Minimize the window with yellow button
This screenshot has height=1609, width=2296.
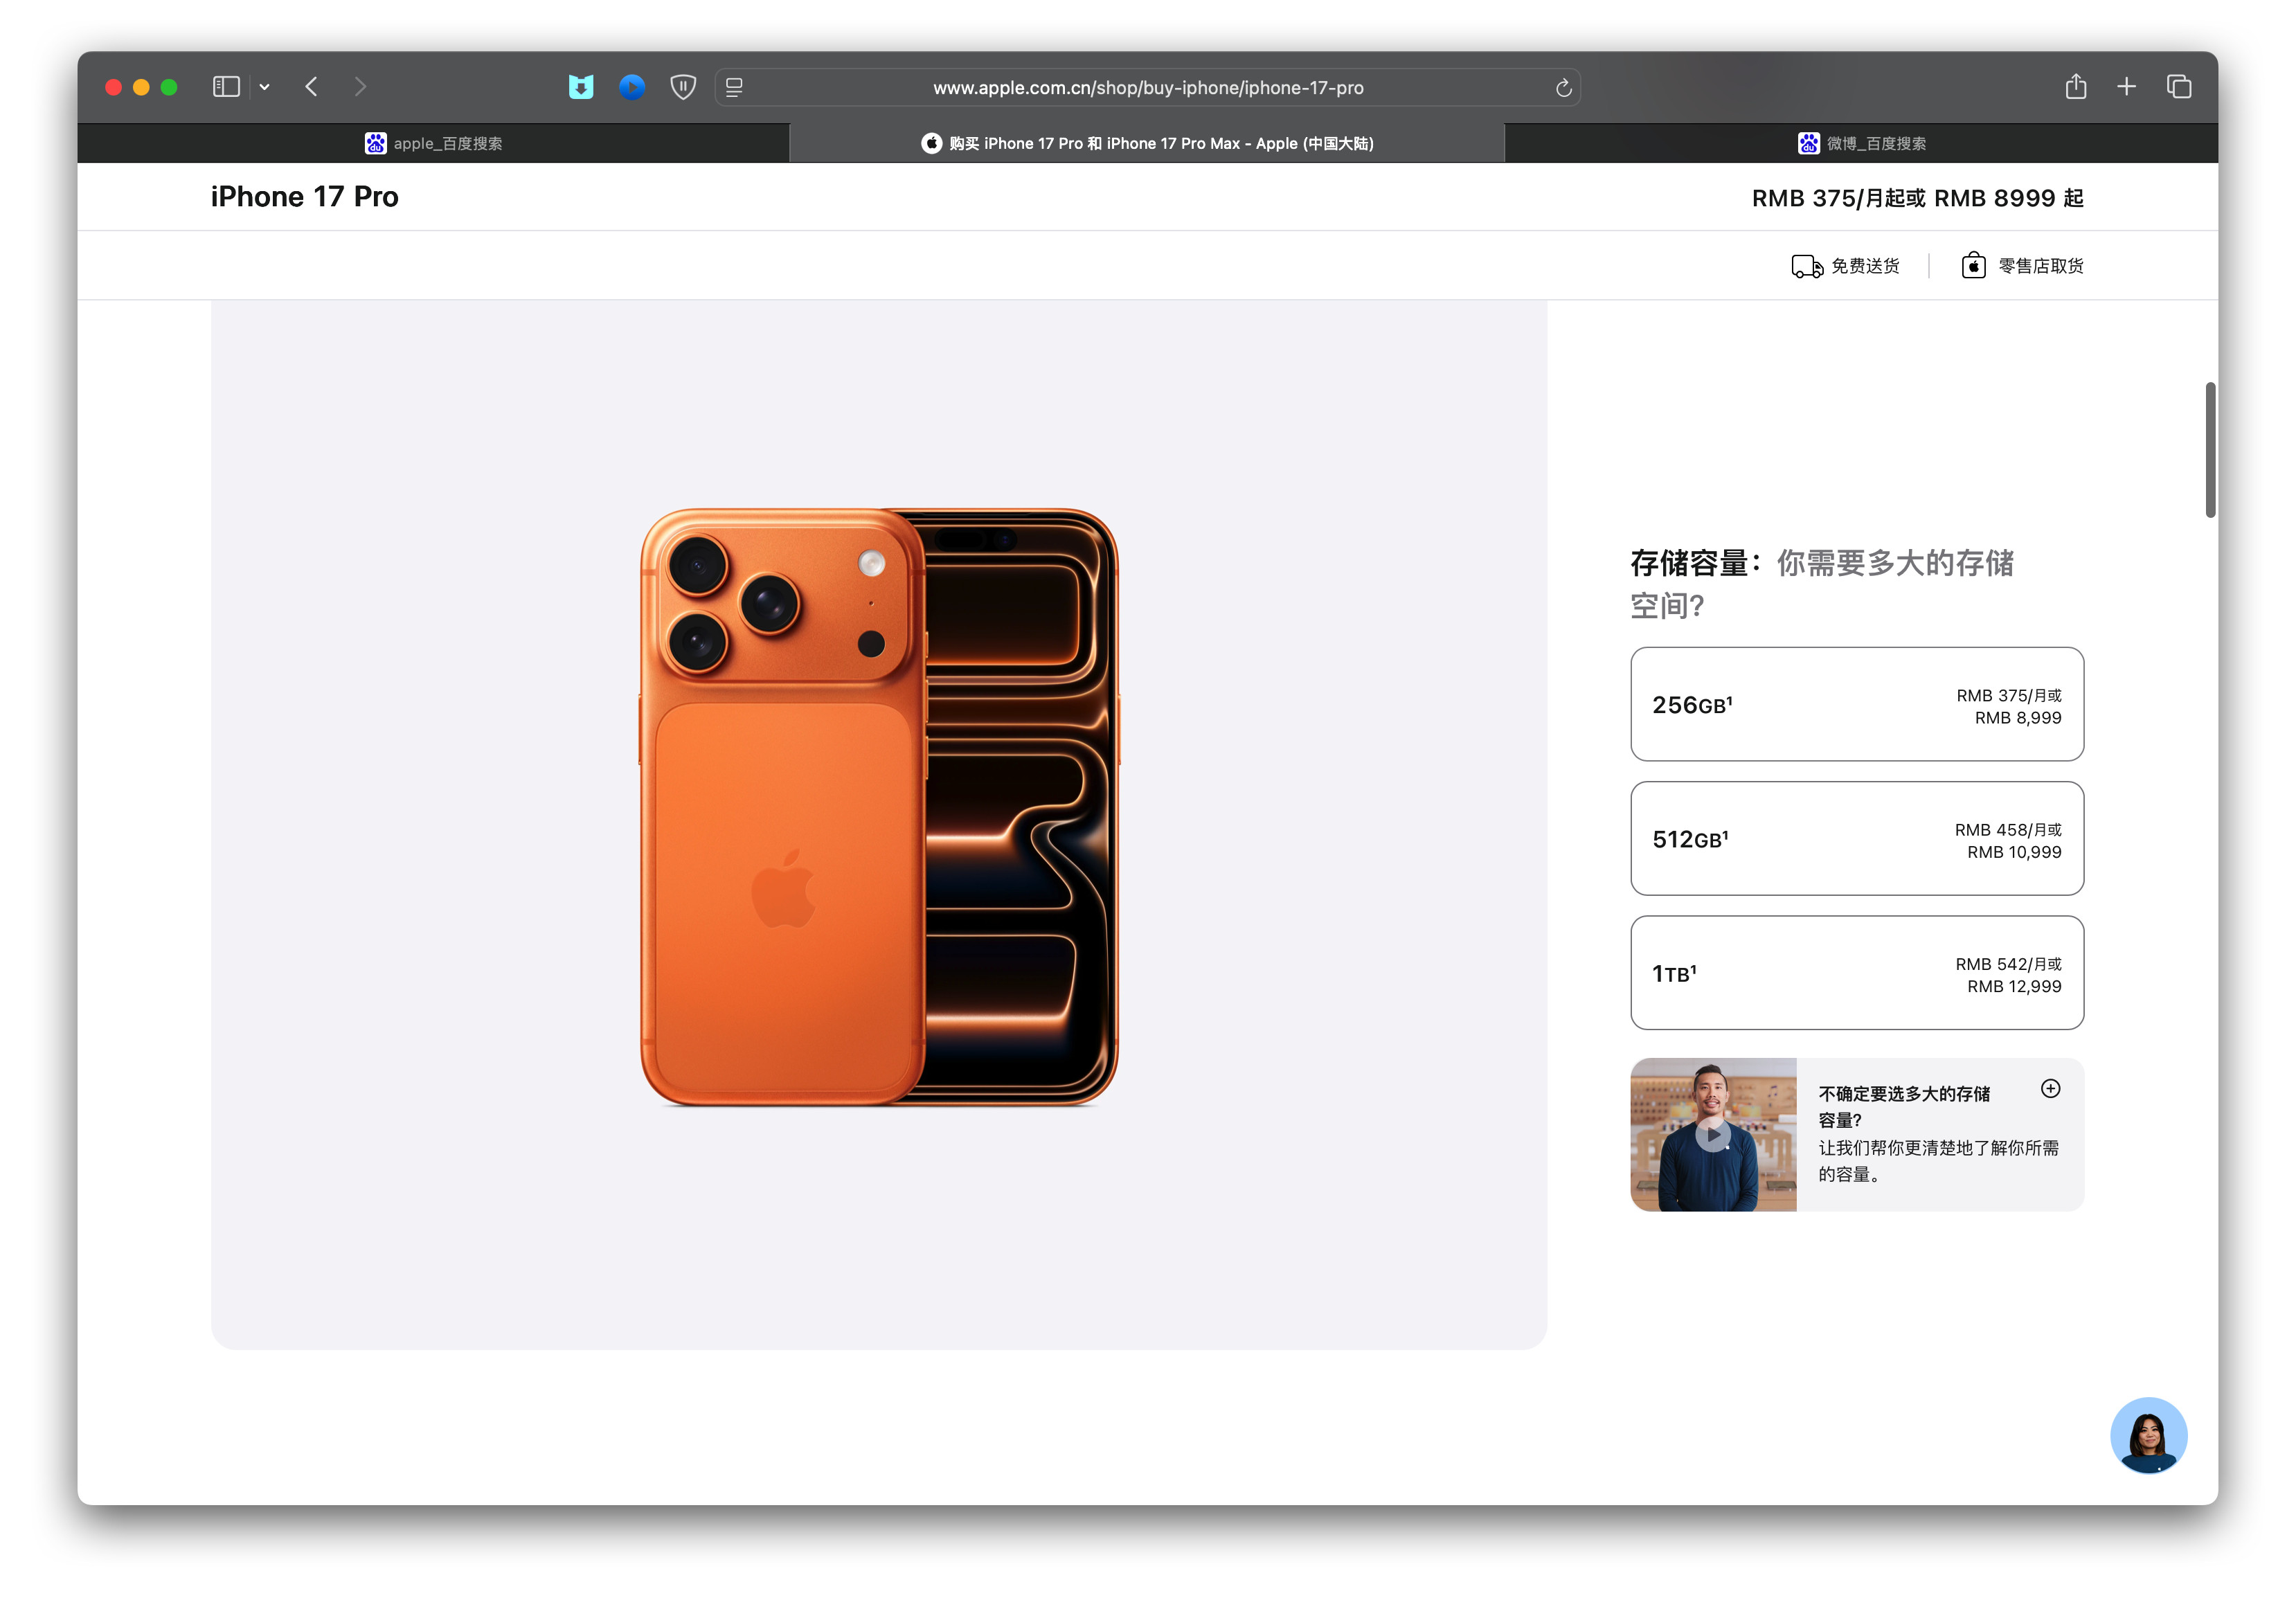[x=141, y=87]
